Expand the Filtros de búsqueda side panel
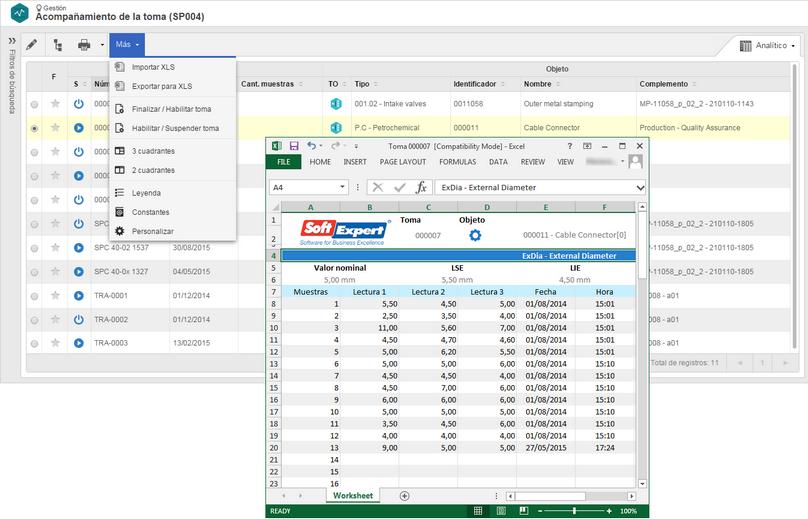This screenshot has height=519, width=808. 12,41
